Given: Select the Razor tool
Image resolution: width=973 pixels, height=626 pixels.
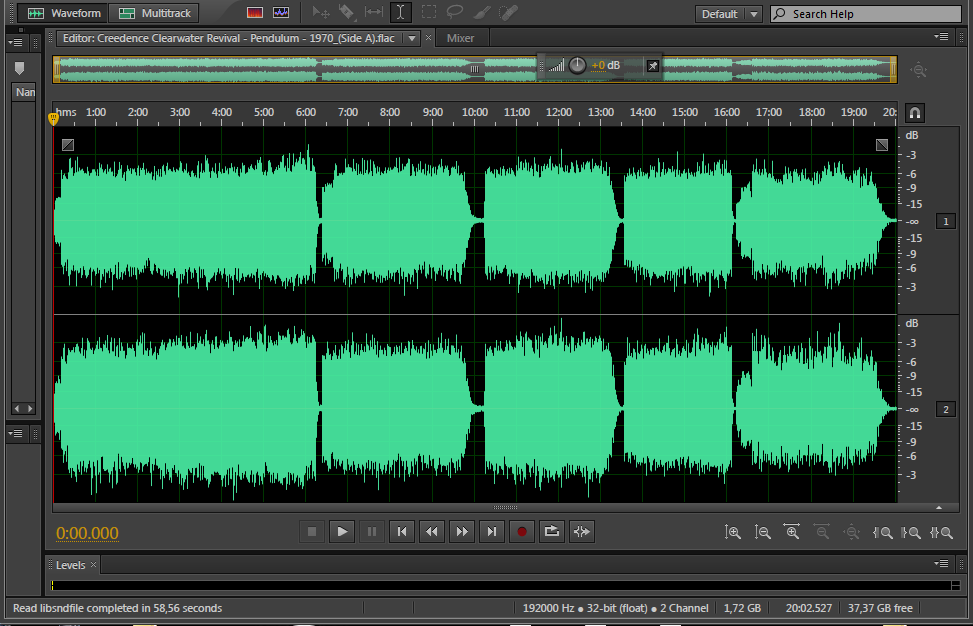Looking at the screenshot, I should coord(347,12).
